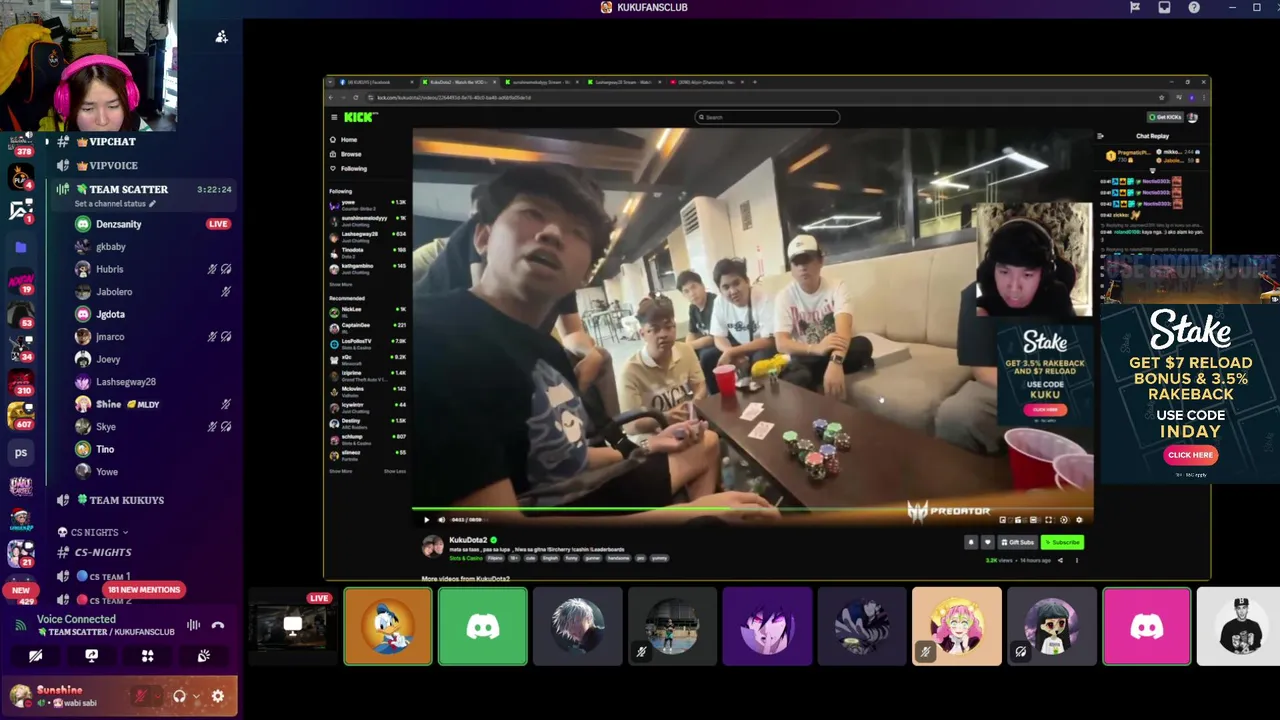Turn on camera in voice panel

click(x=35, y=656)
